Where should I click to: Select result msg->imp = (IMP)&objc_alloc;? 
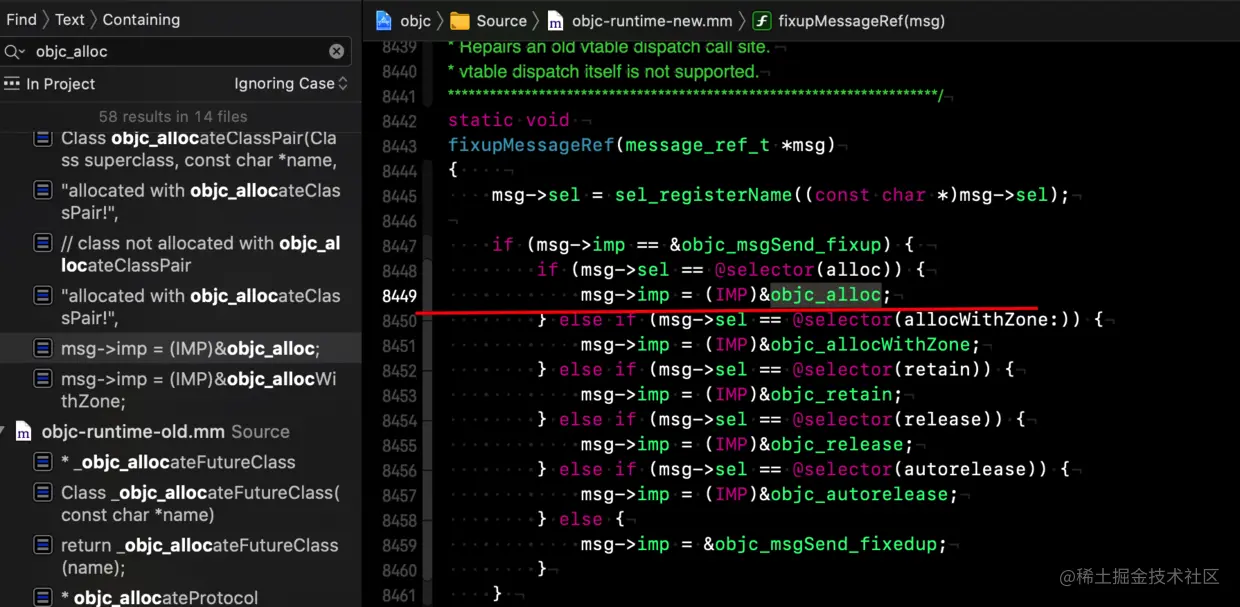tap(180, 348)
